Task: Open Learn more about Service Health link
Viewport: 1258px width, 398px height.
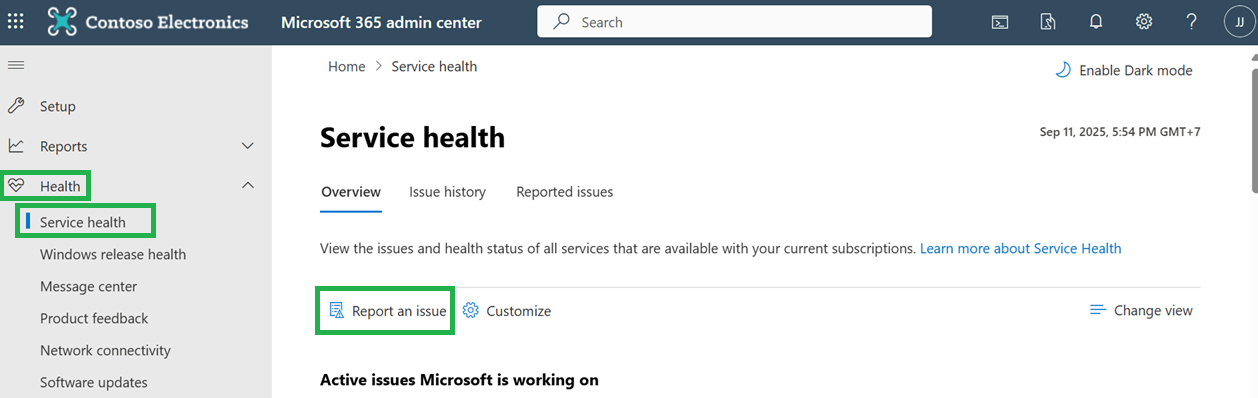Action: pos(1021,248)
